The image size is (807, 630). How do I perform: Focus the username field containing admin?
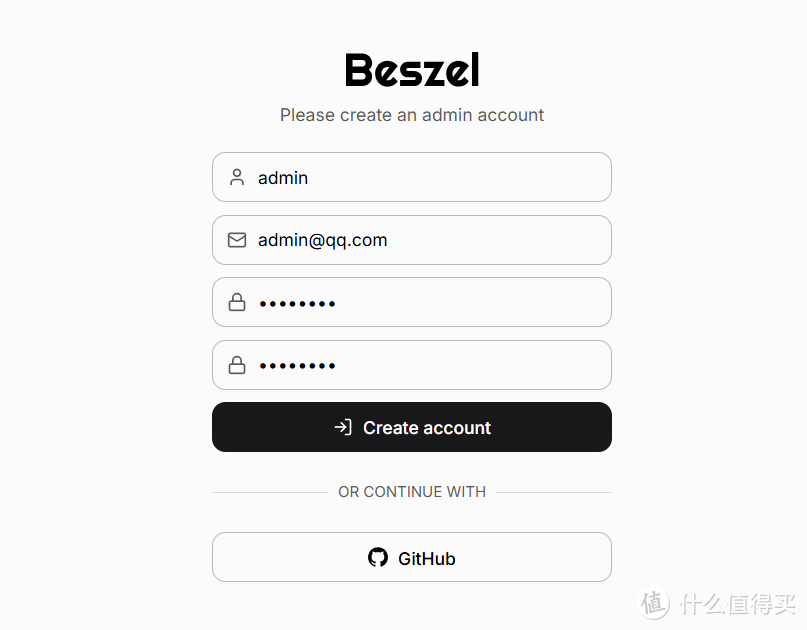point(430,177)
